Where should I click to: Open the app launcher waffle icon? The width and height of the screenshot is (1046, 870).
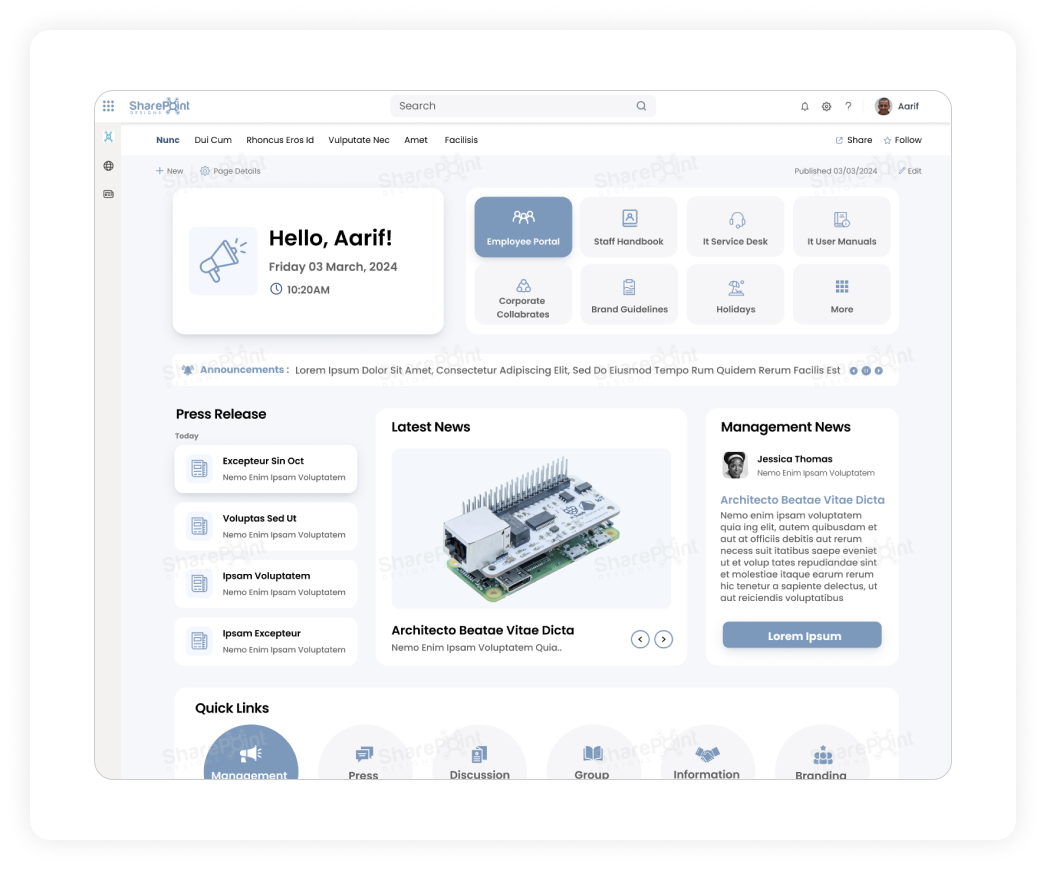pos(108,105)
